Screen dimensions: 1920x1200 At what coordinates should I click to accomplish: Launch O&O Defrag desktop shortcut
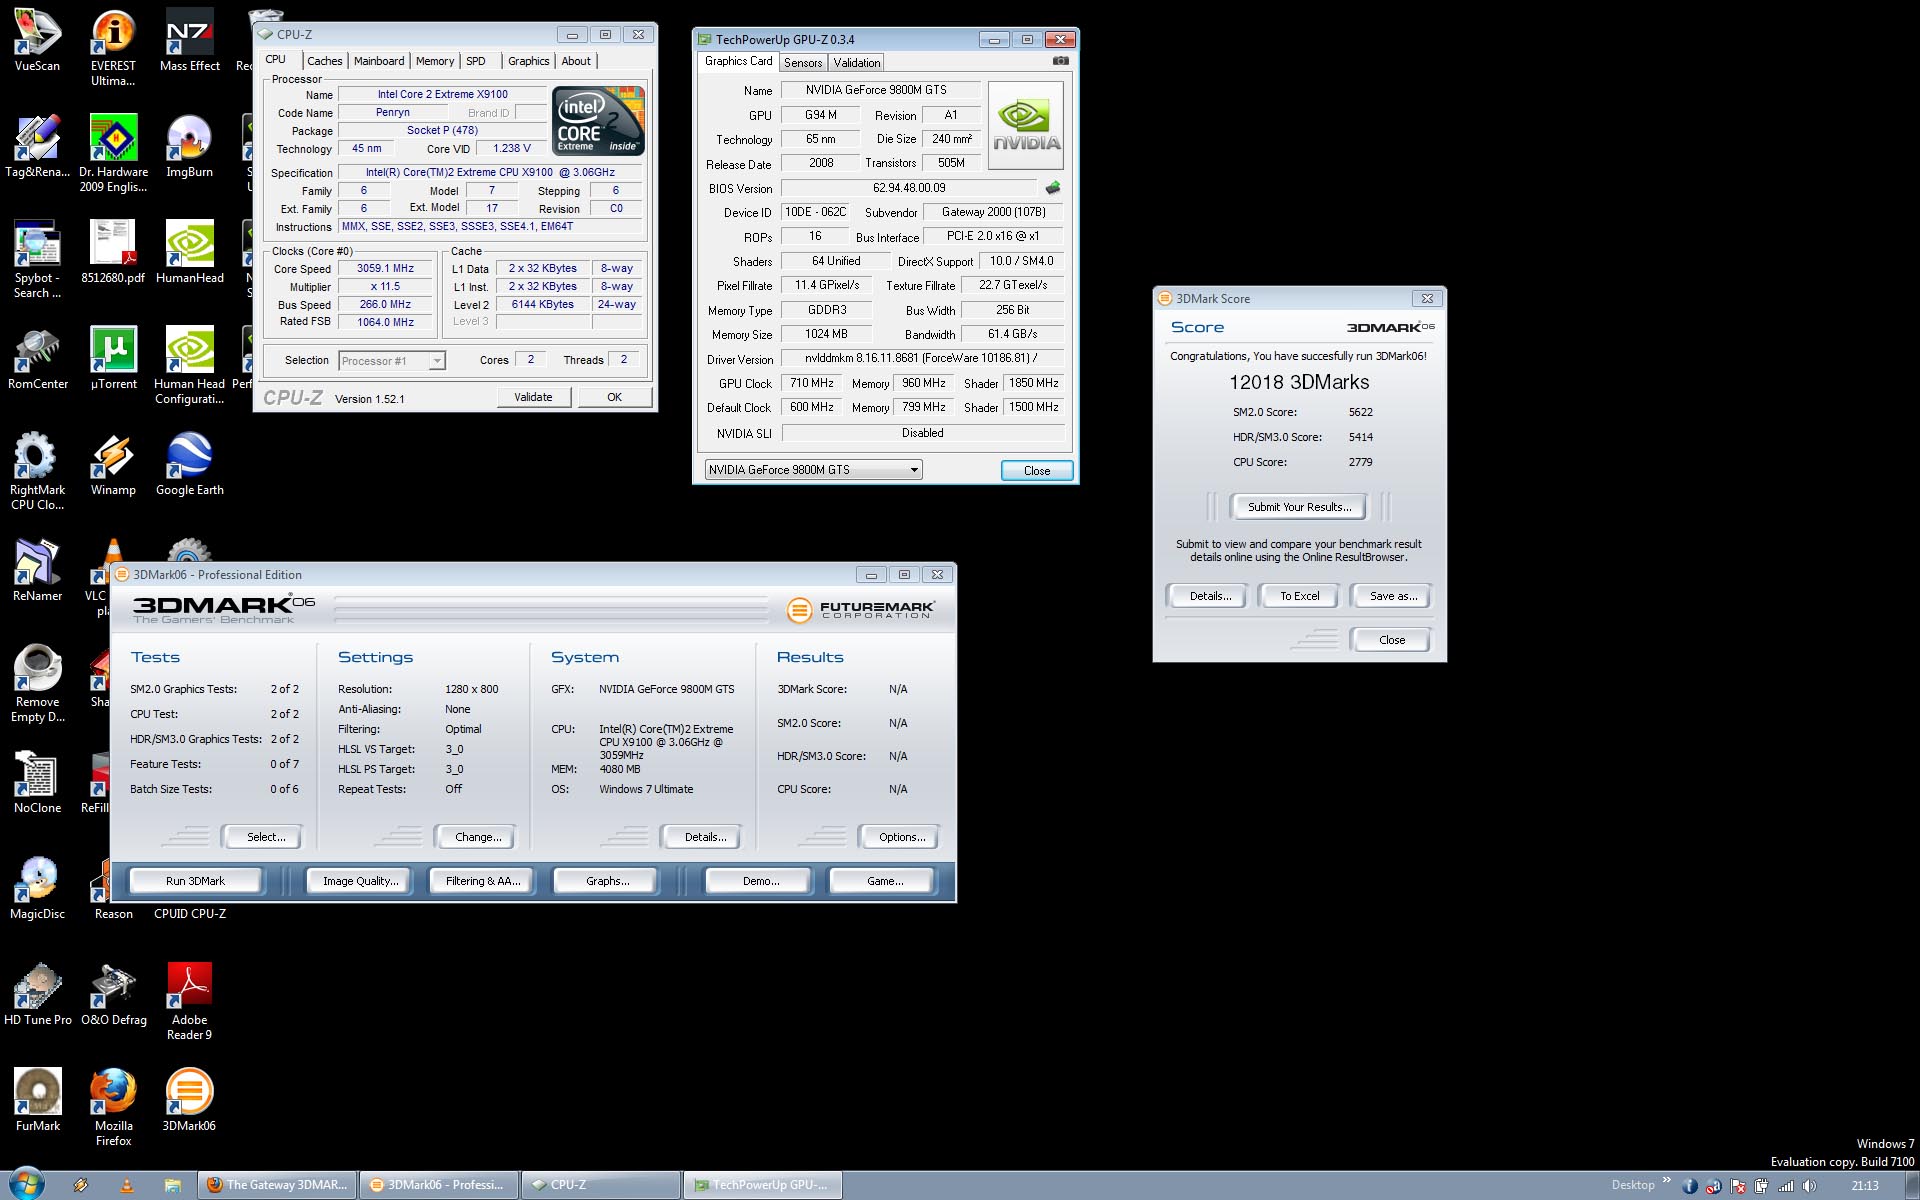click(113, 994)
